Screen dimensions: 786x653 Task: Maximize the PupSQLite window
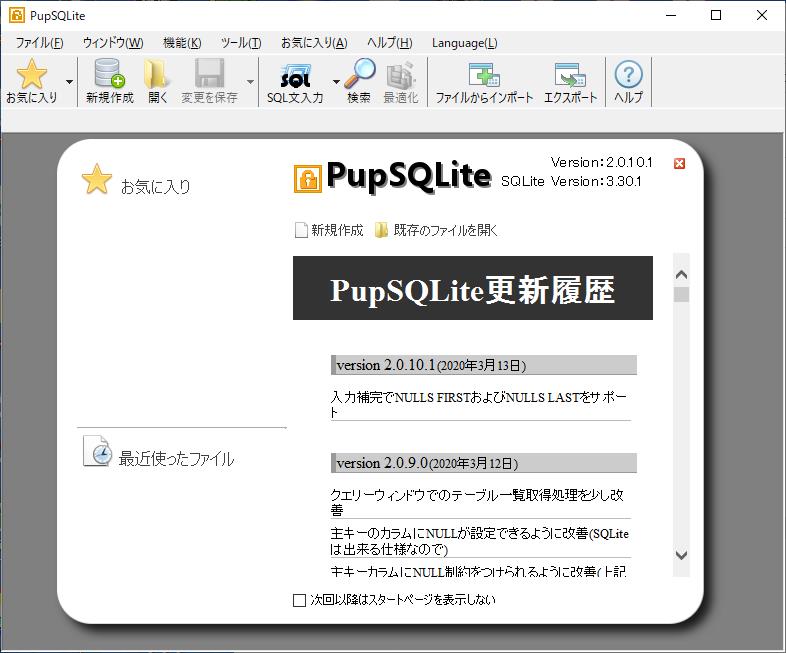[x=716, y=15]
